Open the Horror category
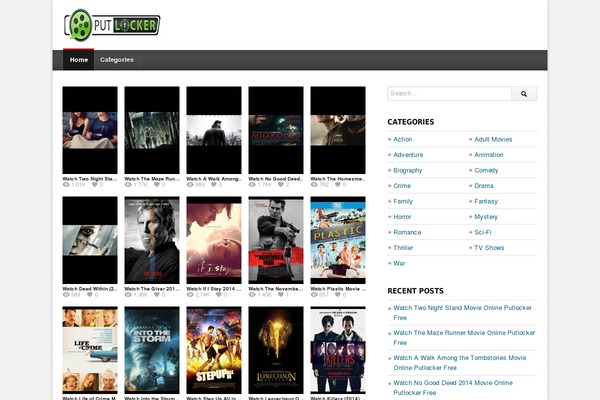 [402, 217]
